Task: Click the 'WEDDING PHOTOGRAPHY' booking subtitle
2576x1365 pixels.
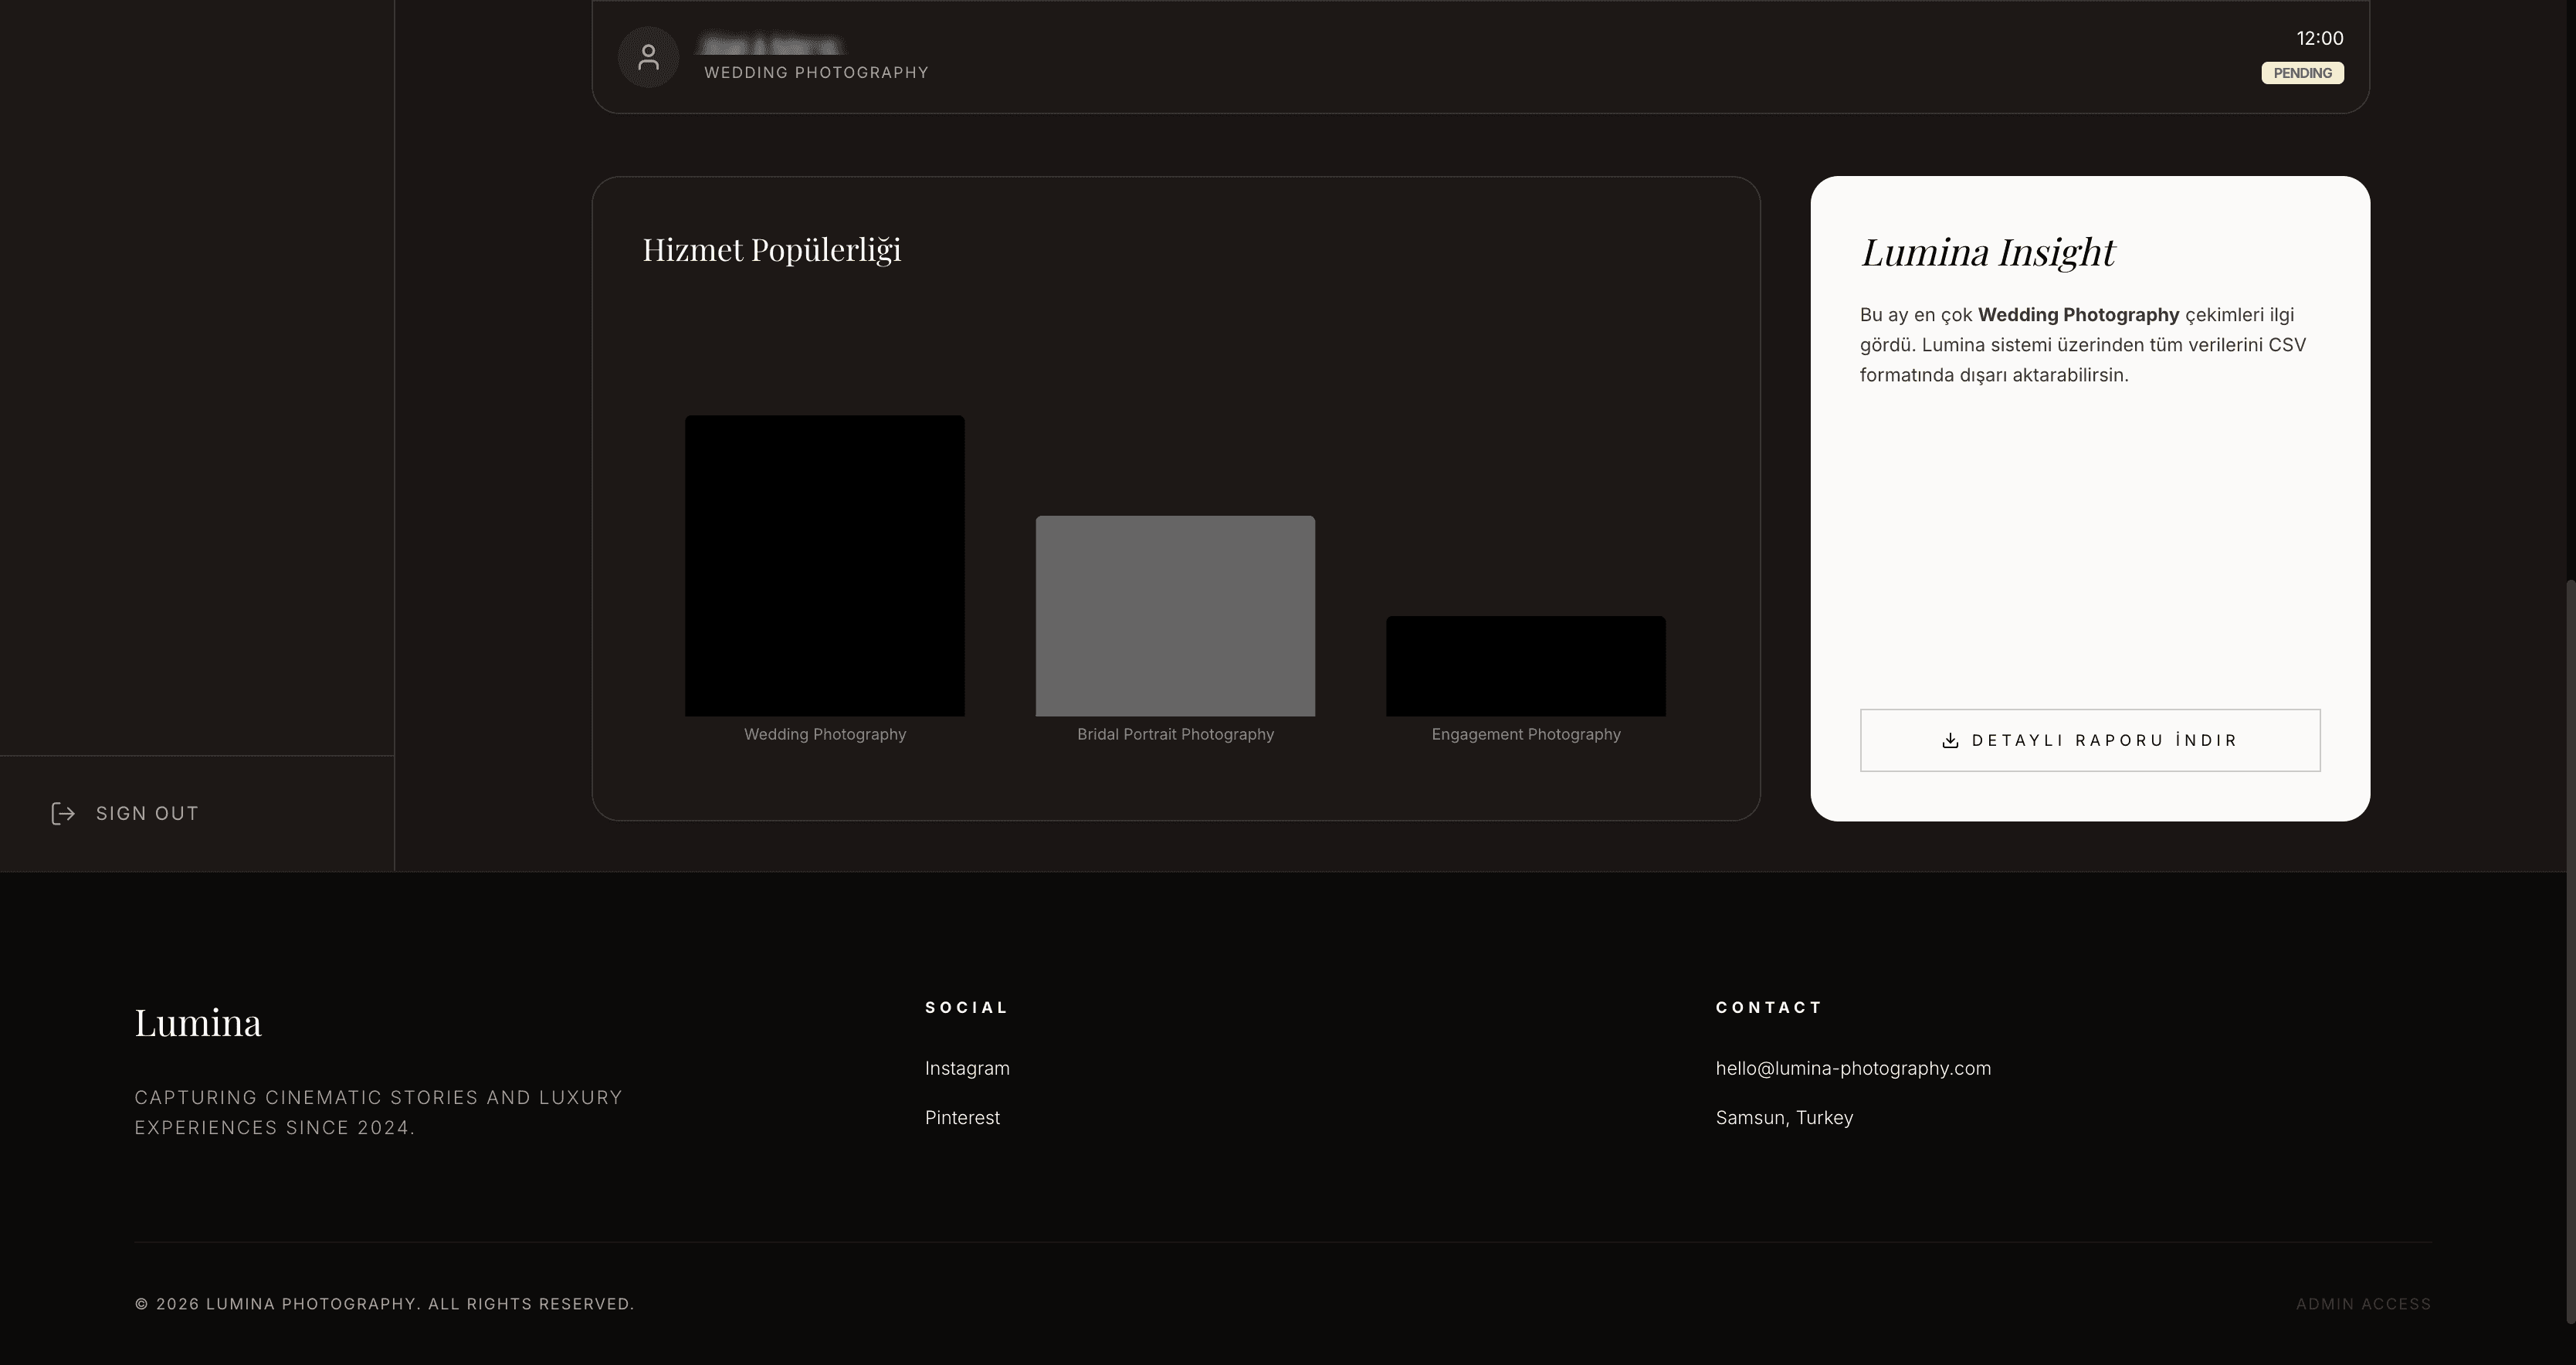Action: (x=816, y=72)
